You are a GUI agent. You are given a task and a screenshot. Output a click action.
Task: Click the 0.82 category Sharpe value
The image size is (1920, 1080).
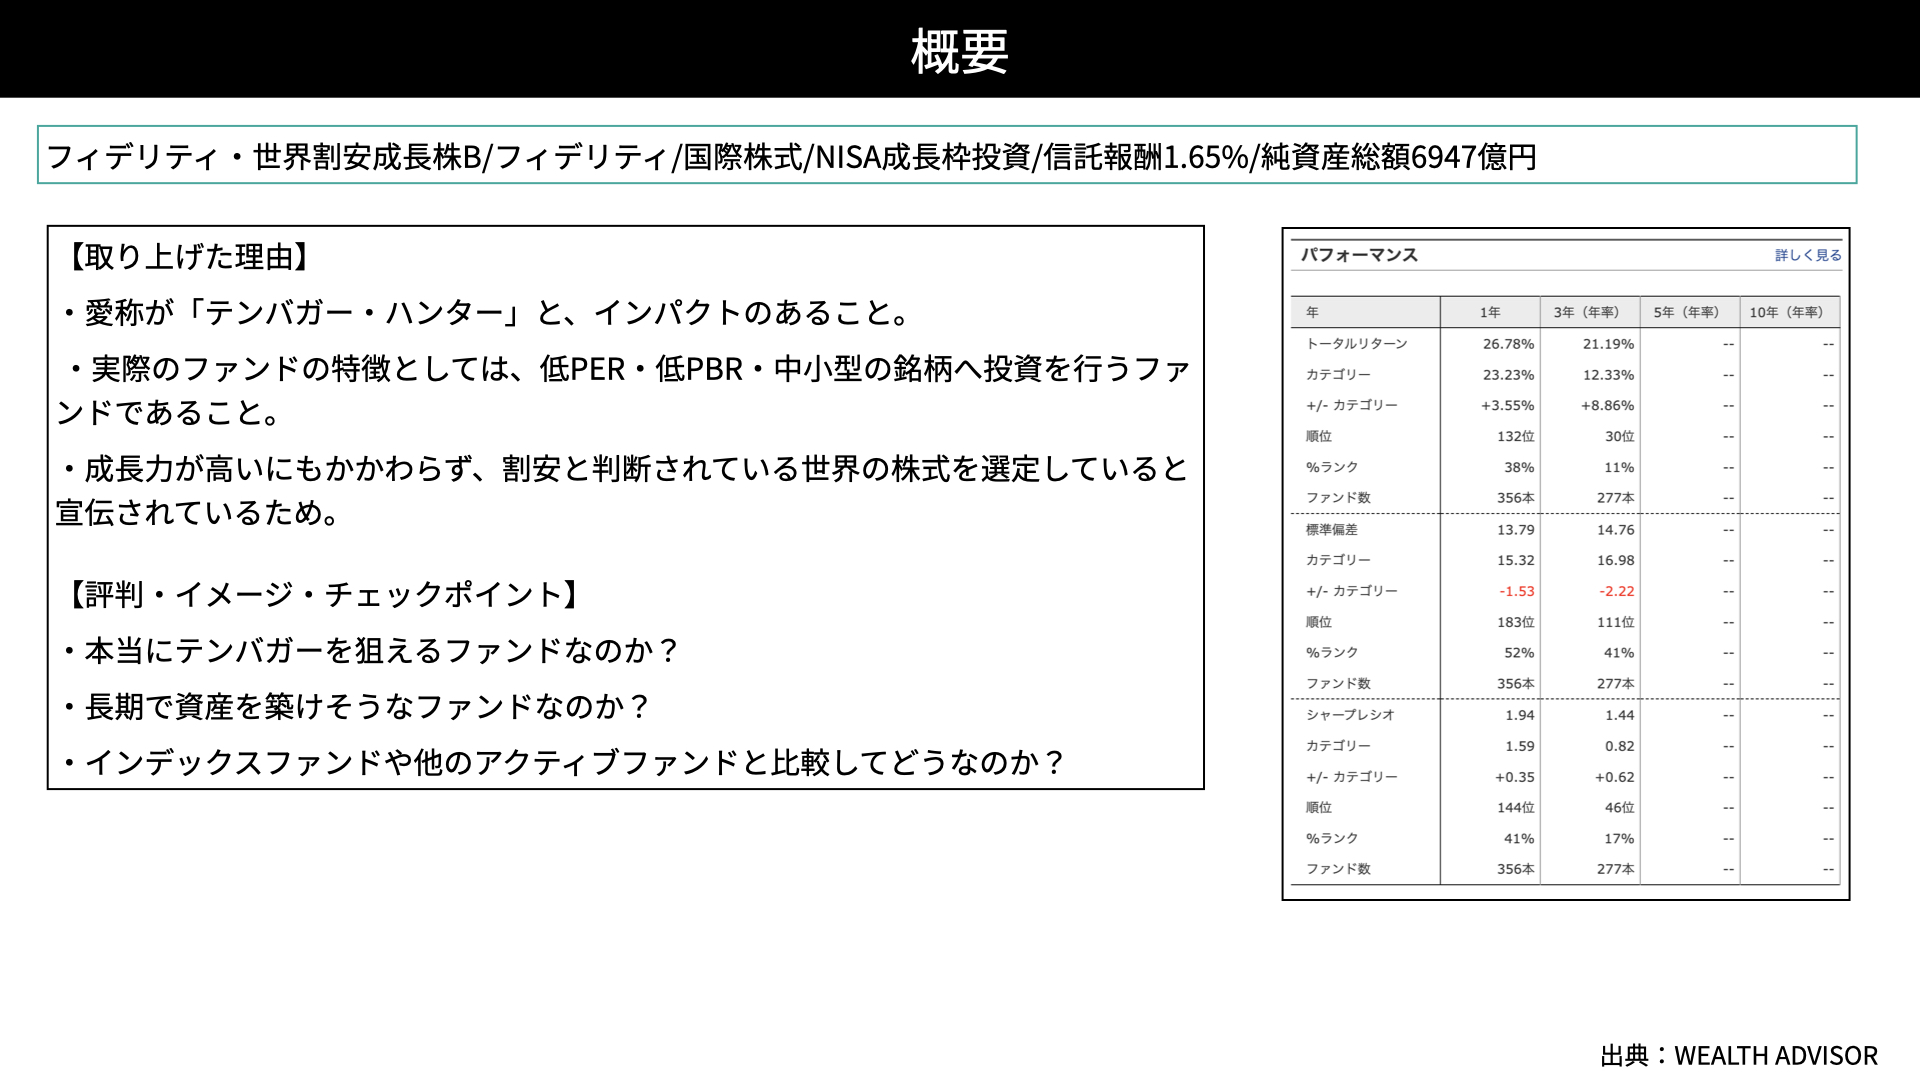(x=1620, y=746)
